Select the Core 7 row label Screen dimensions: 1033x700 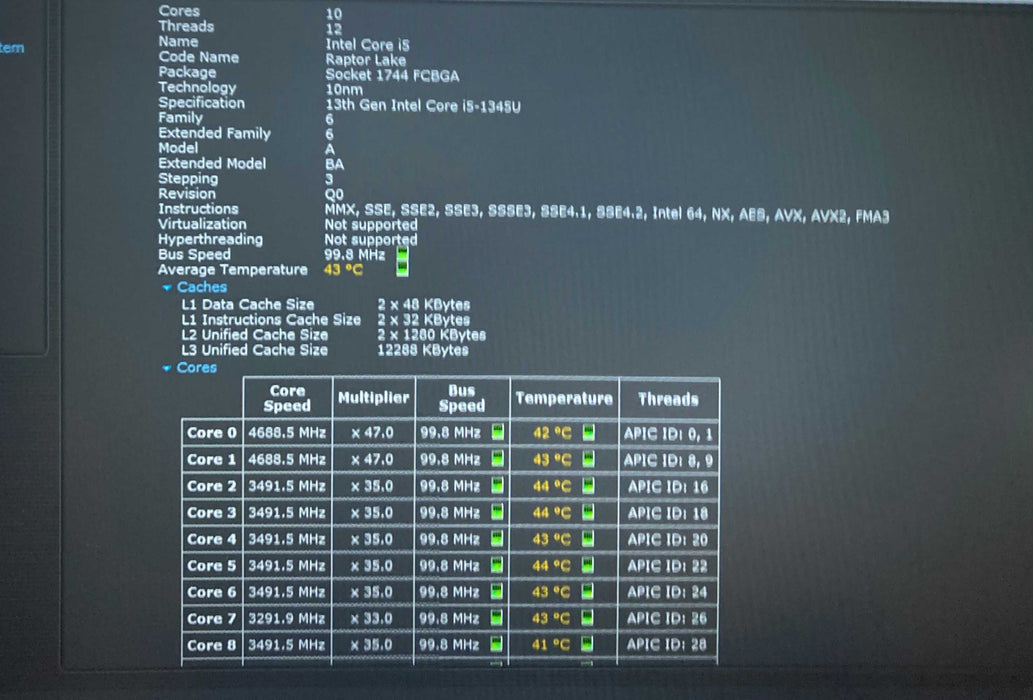click(x=211, y=619)
